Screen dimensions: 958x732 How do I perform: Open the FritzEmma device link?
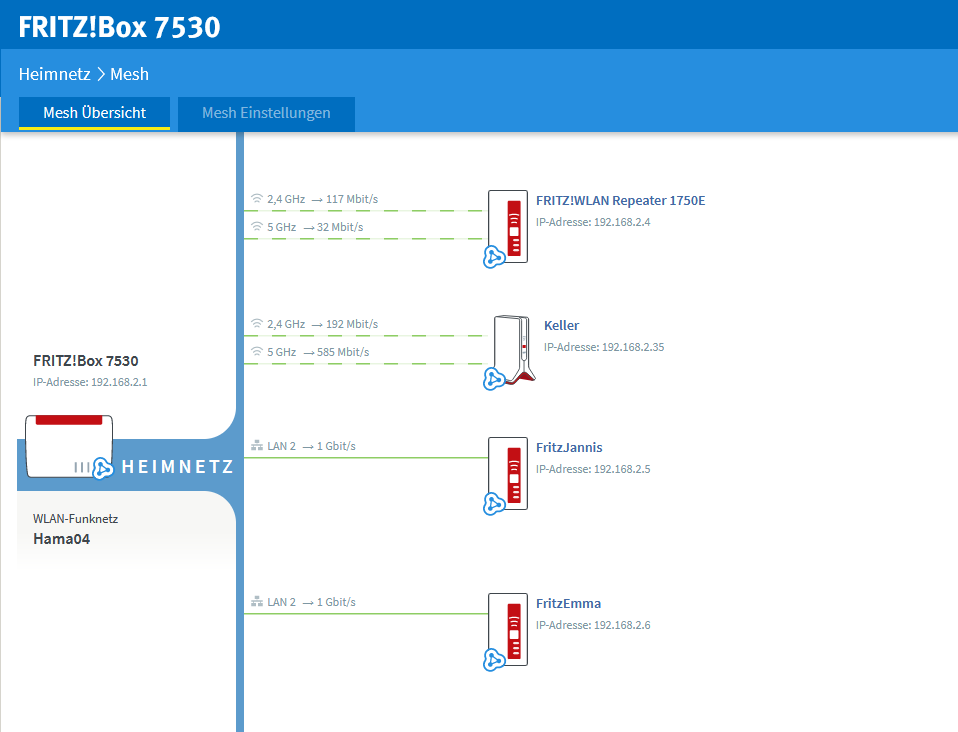point(568,603)
